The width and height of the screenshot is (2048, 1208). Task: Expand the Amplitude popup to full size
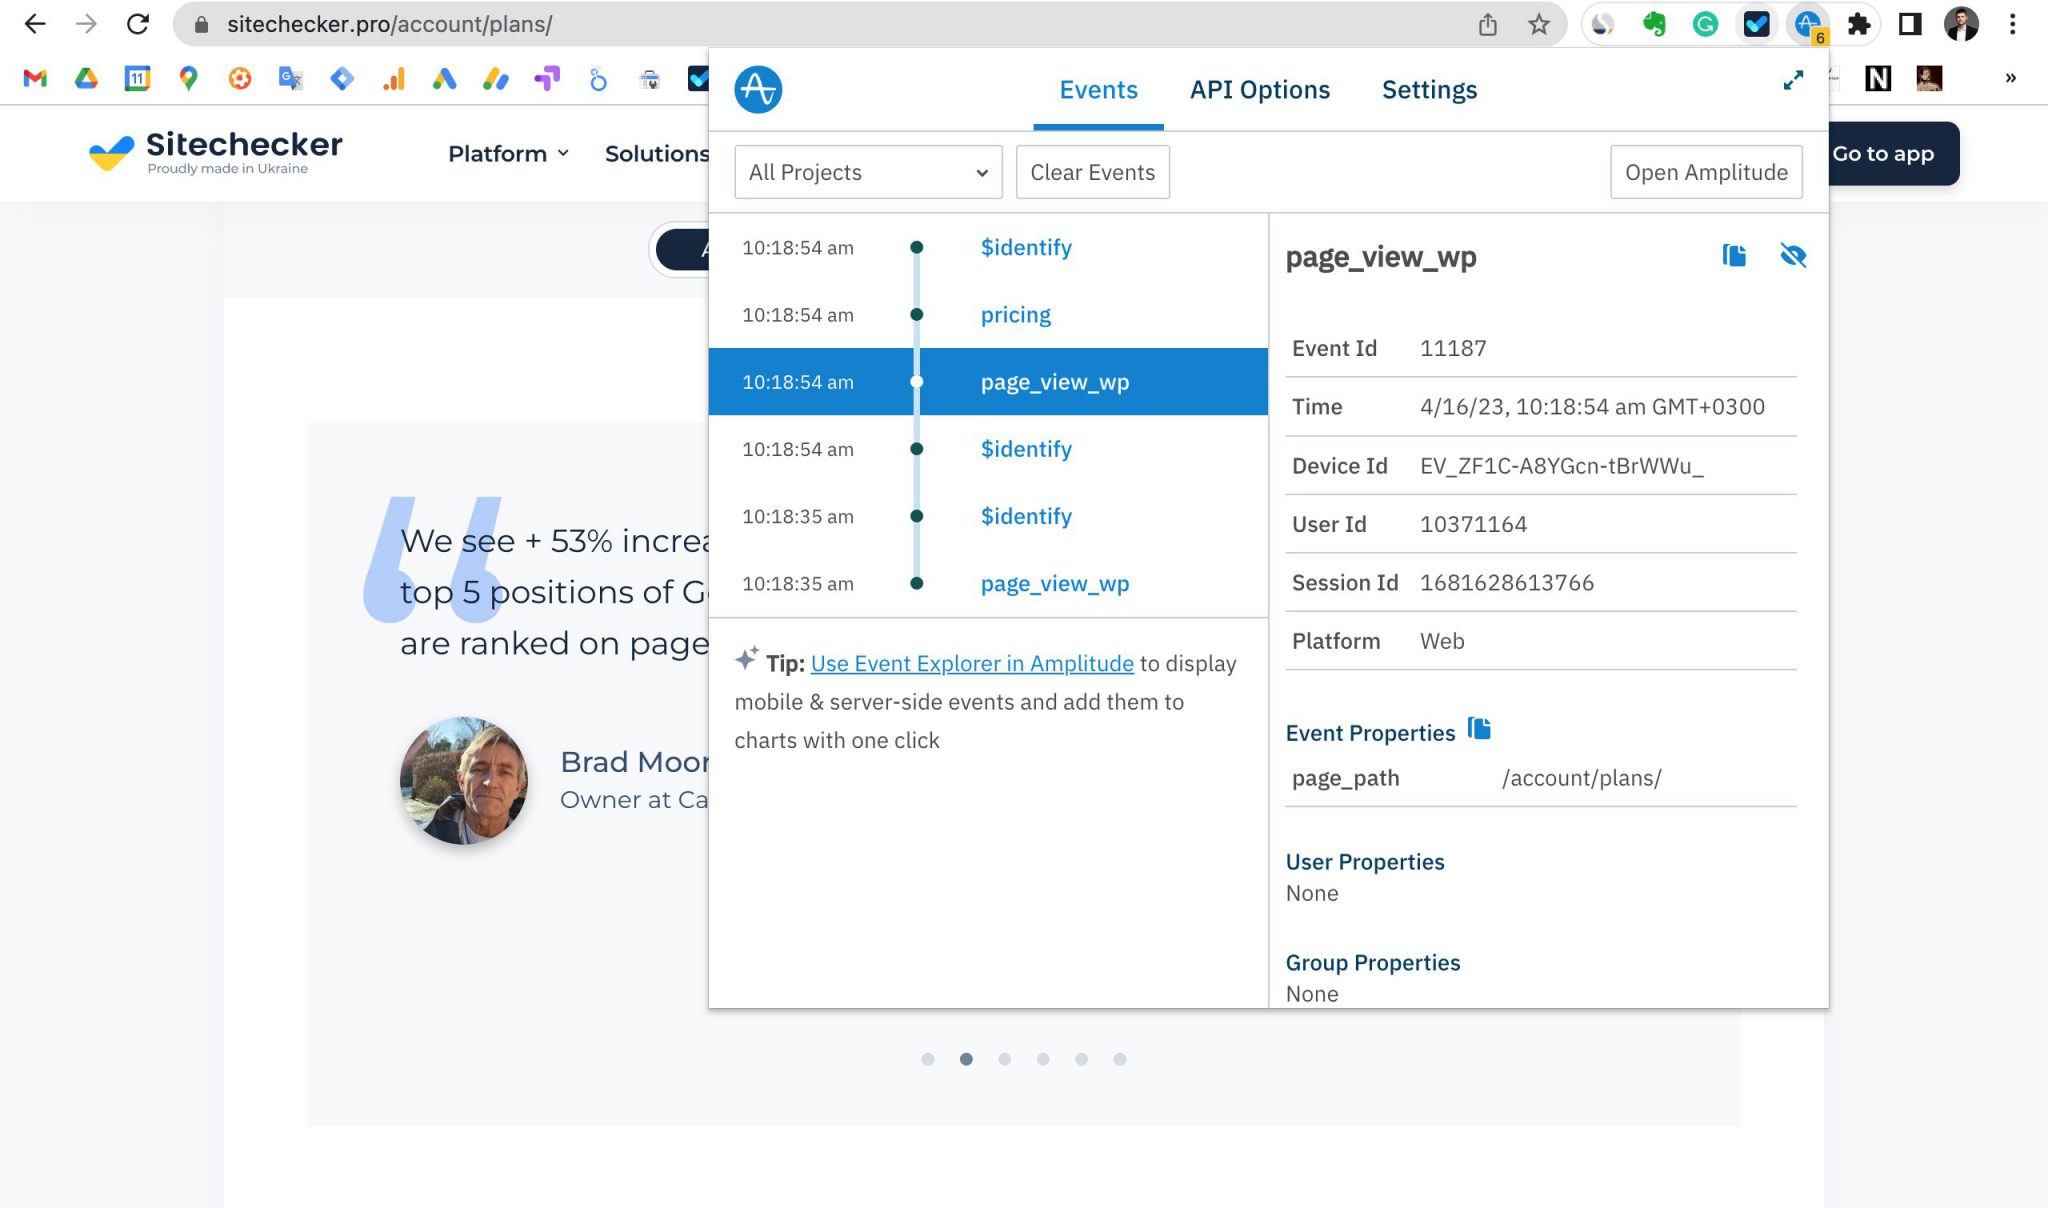click(1793, 80)
